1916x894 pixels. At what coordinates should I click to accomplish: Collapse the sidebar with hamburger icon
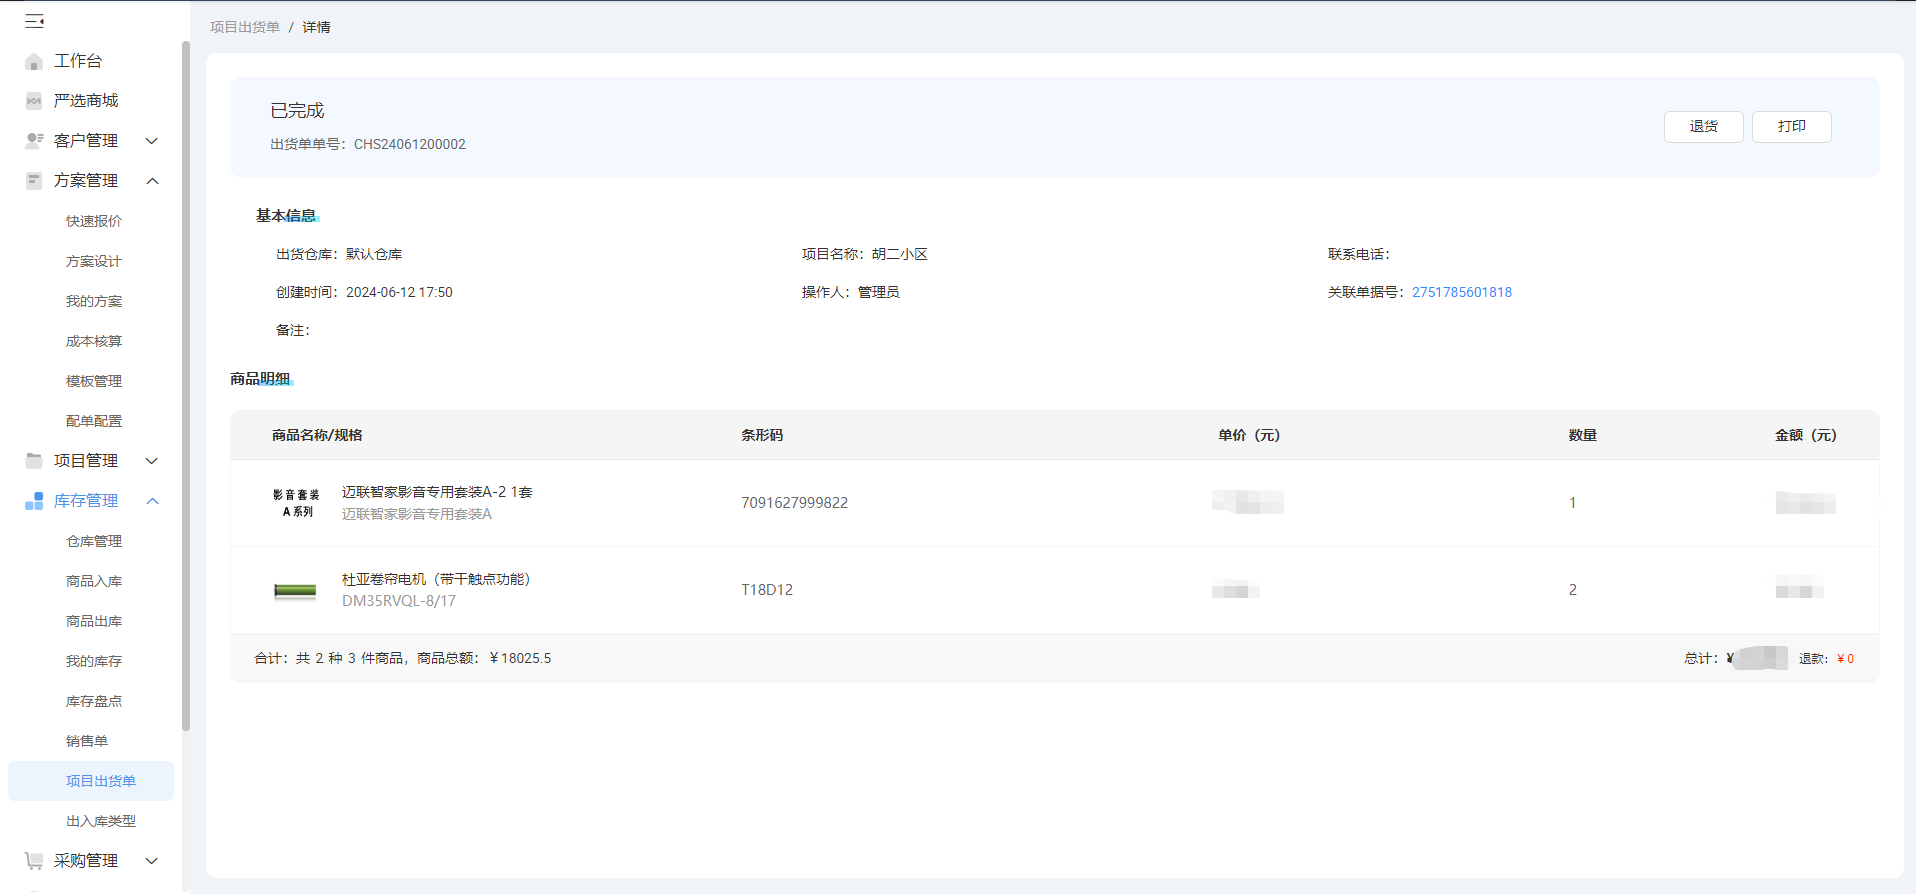34,21
